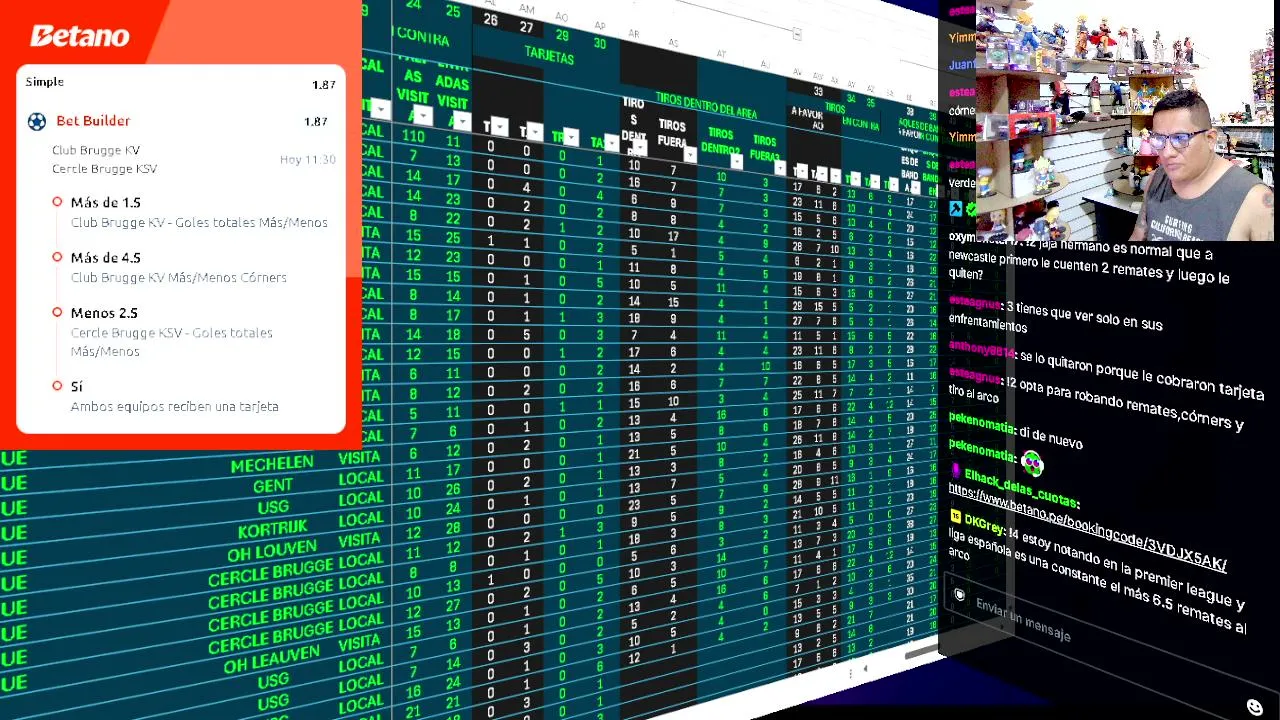1280x720 pixels.
Task: Click the green verified badge in chat
Action: [970, 210]
